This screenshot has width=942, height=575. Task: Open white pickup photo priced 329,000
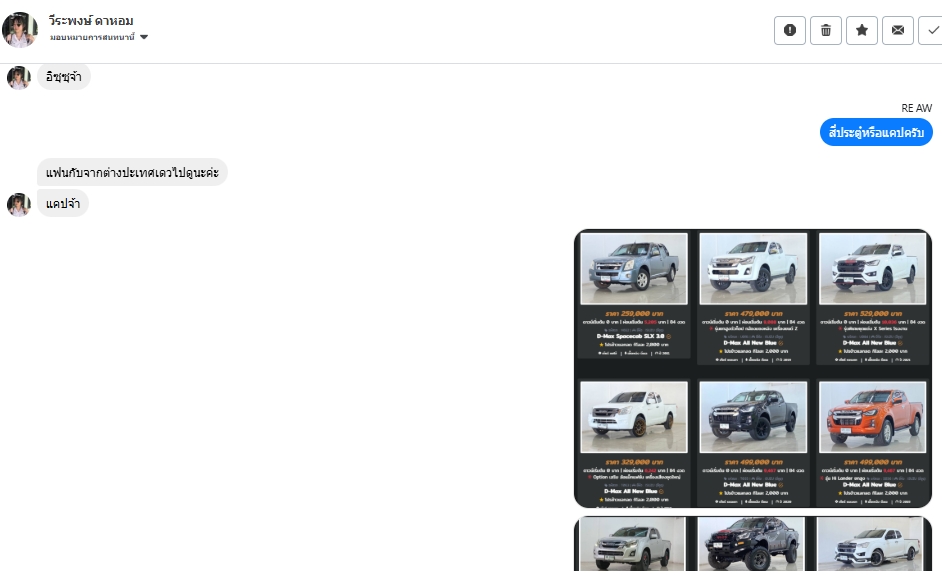(634, 417)
